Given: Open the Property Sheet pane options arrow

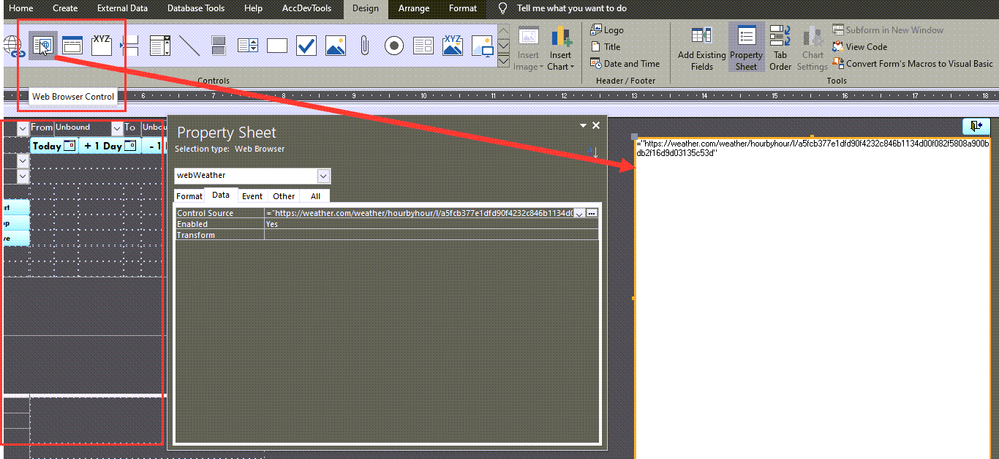Looking at the screenshot, I should (x=583, y=126).
